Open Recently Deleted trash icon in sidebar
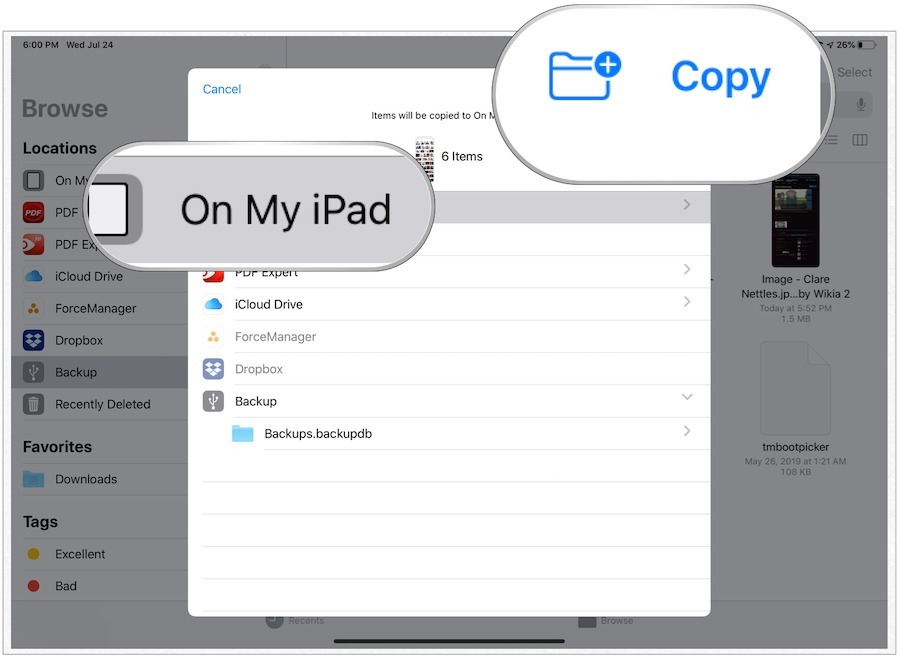This screenshot has width=900, height=658. pos(34,404)
